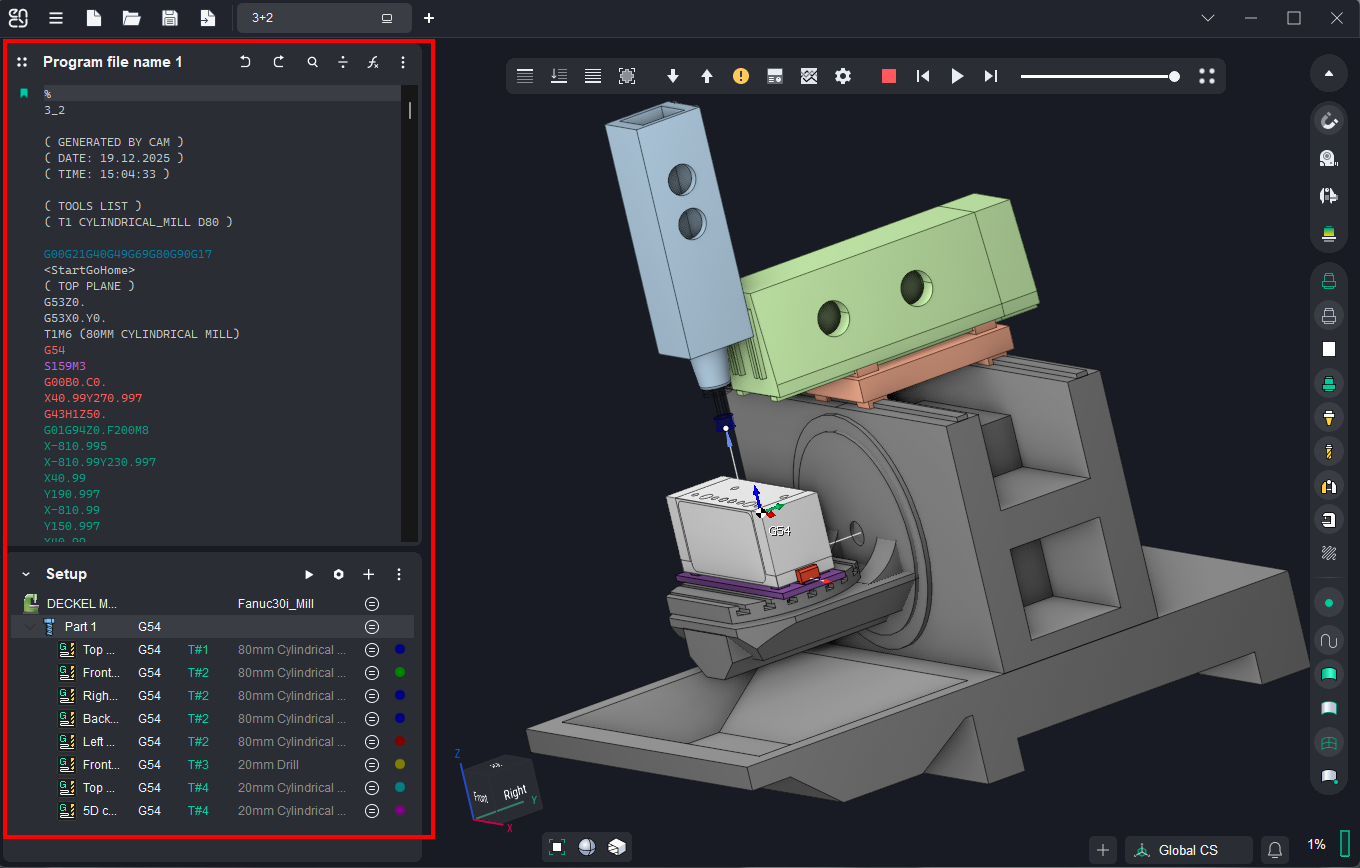Open the fx function icon in Program panel
Screen dimensions: 1360x868
pyautogui.click(x=372, y=62)
